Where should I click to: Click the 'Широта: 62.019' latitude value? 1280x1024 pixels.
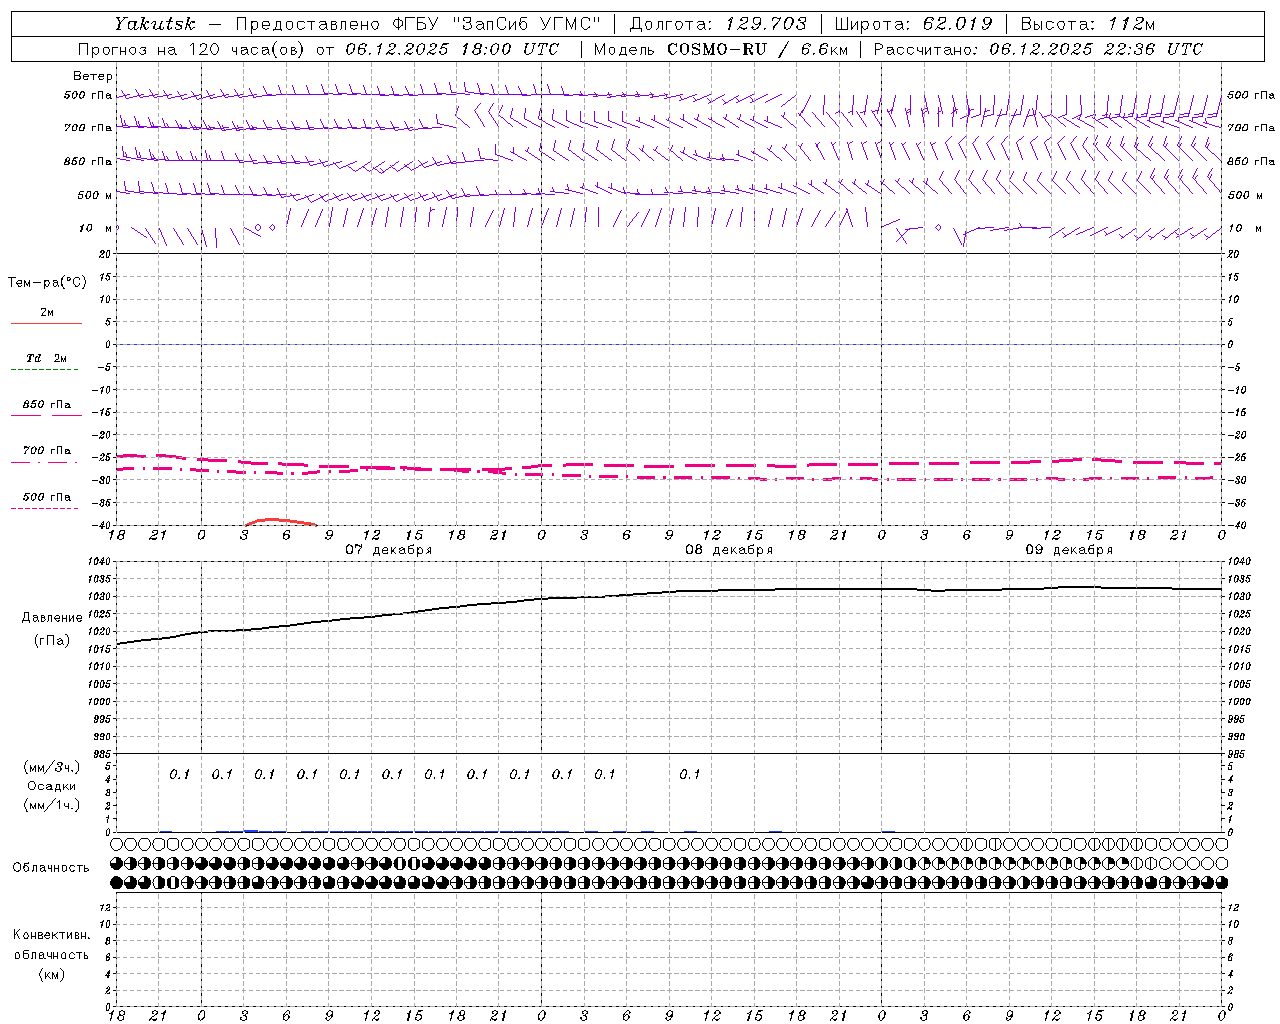[x=912, y=23]
